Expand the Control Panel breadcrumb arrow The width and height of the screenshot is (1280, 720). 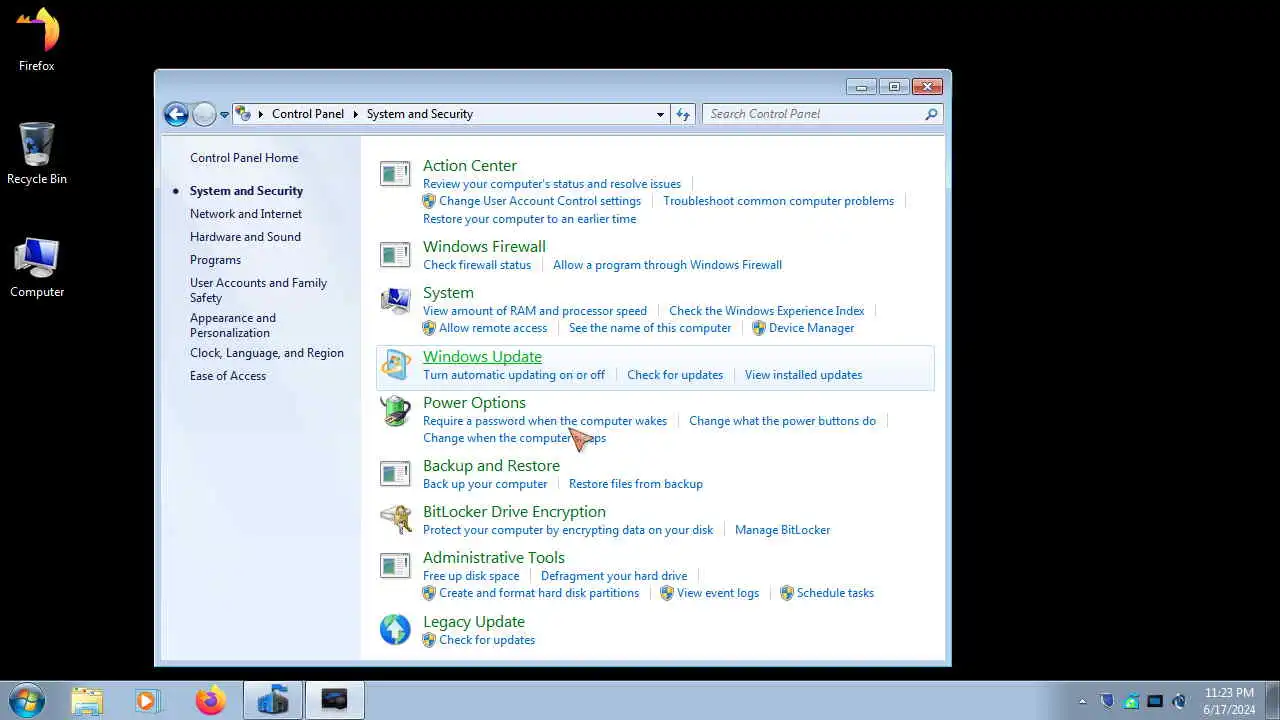(x=355, y=114)
